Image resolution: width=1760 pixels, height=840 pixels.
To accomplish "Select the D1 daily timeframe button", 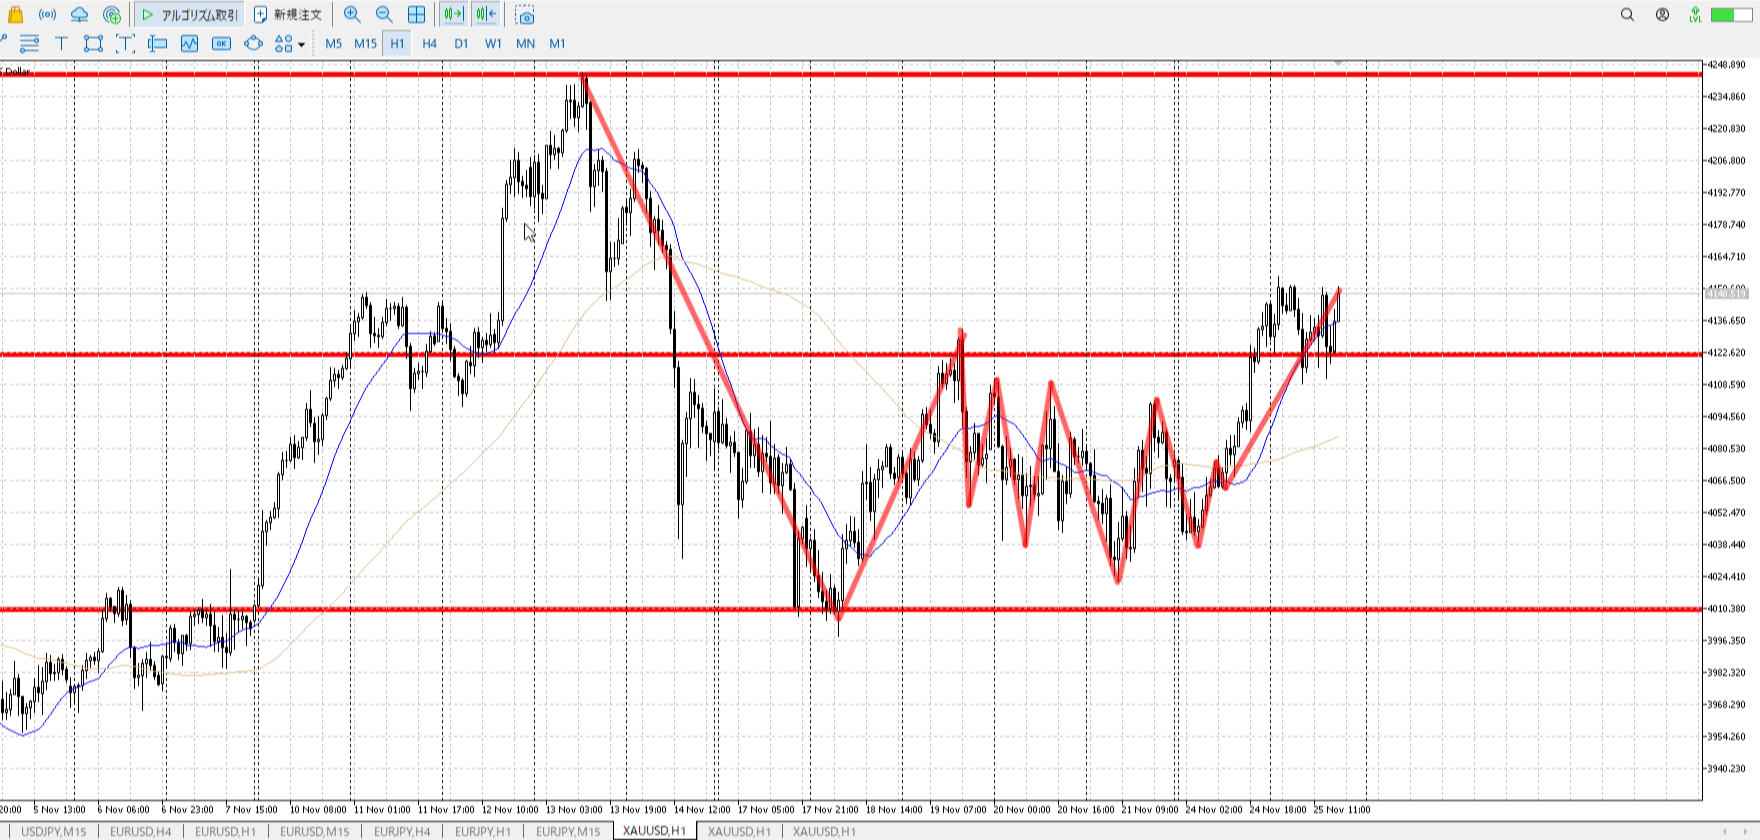I will pos(461,43).
